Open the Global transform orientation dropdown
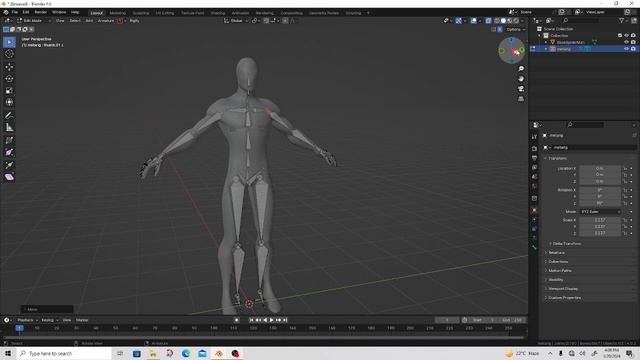Screen dimensions: 640x360 click(236, 20)
